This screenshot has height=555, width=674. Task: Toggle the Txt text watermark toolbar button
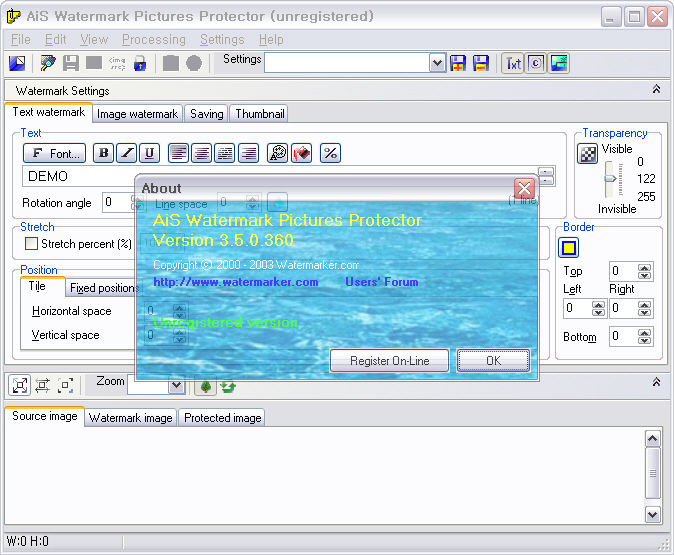pos(513,64)
